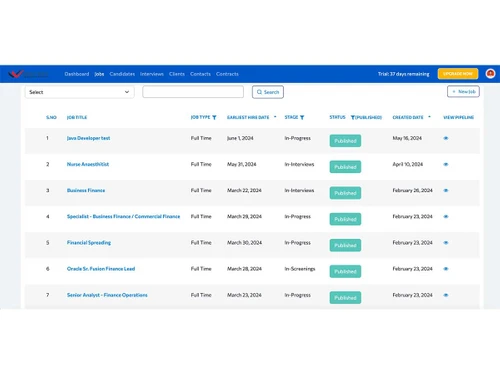Image resolution: width=500 pixels, height=375 pixels.
Task: Open pipeline eye icon for Senior Analyst row
Action: pos(446,295)
